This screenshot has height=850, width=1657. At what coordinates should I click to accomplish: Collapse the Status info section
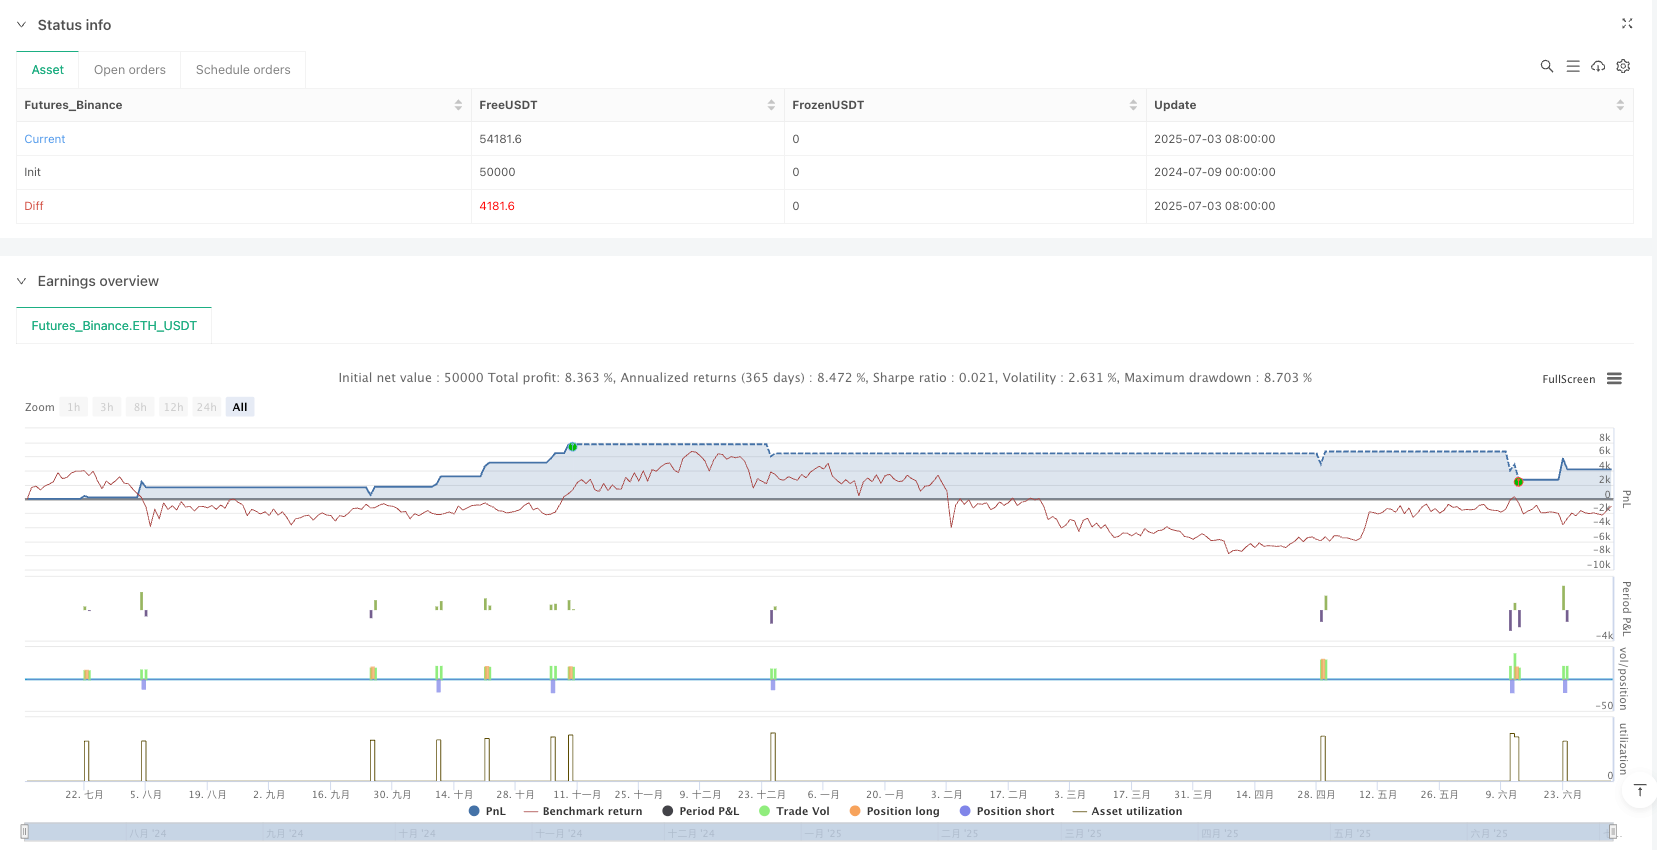(22, 25)
